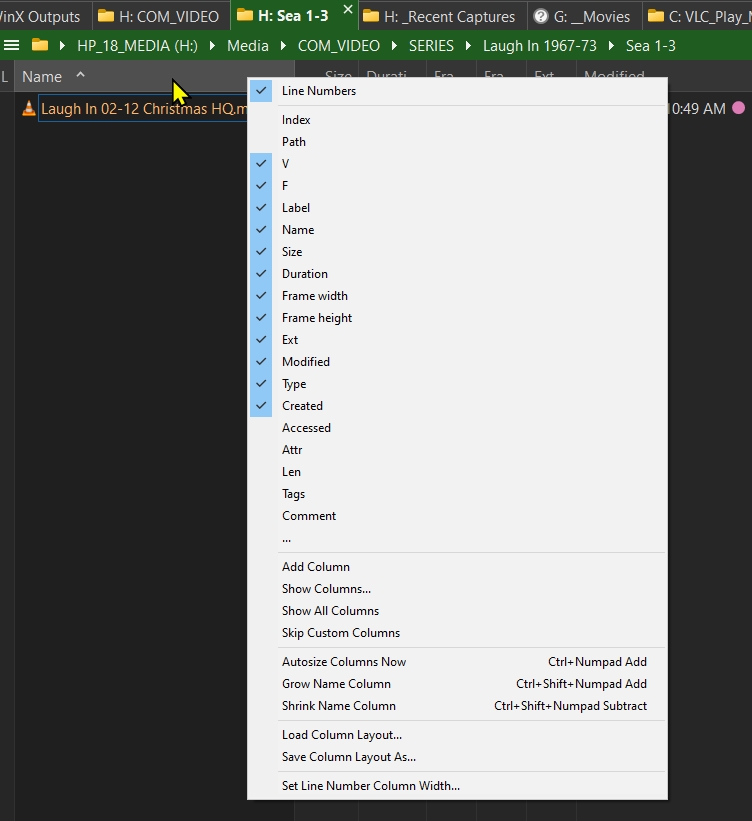752x821 pixels.
Task: Expand arrow before Laugh In 1967-73 breadcrumb
Action: point(469,46)
